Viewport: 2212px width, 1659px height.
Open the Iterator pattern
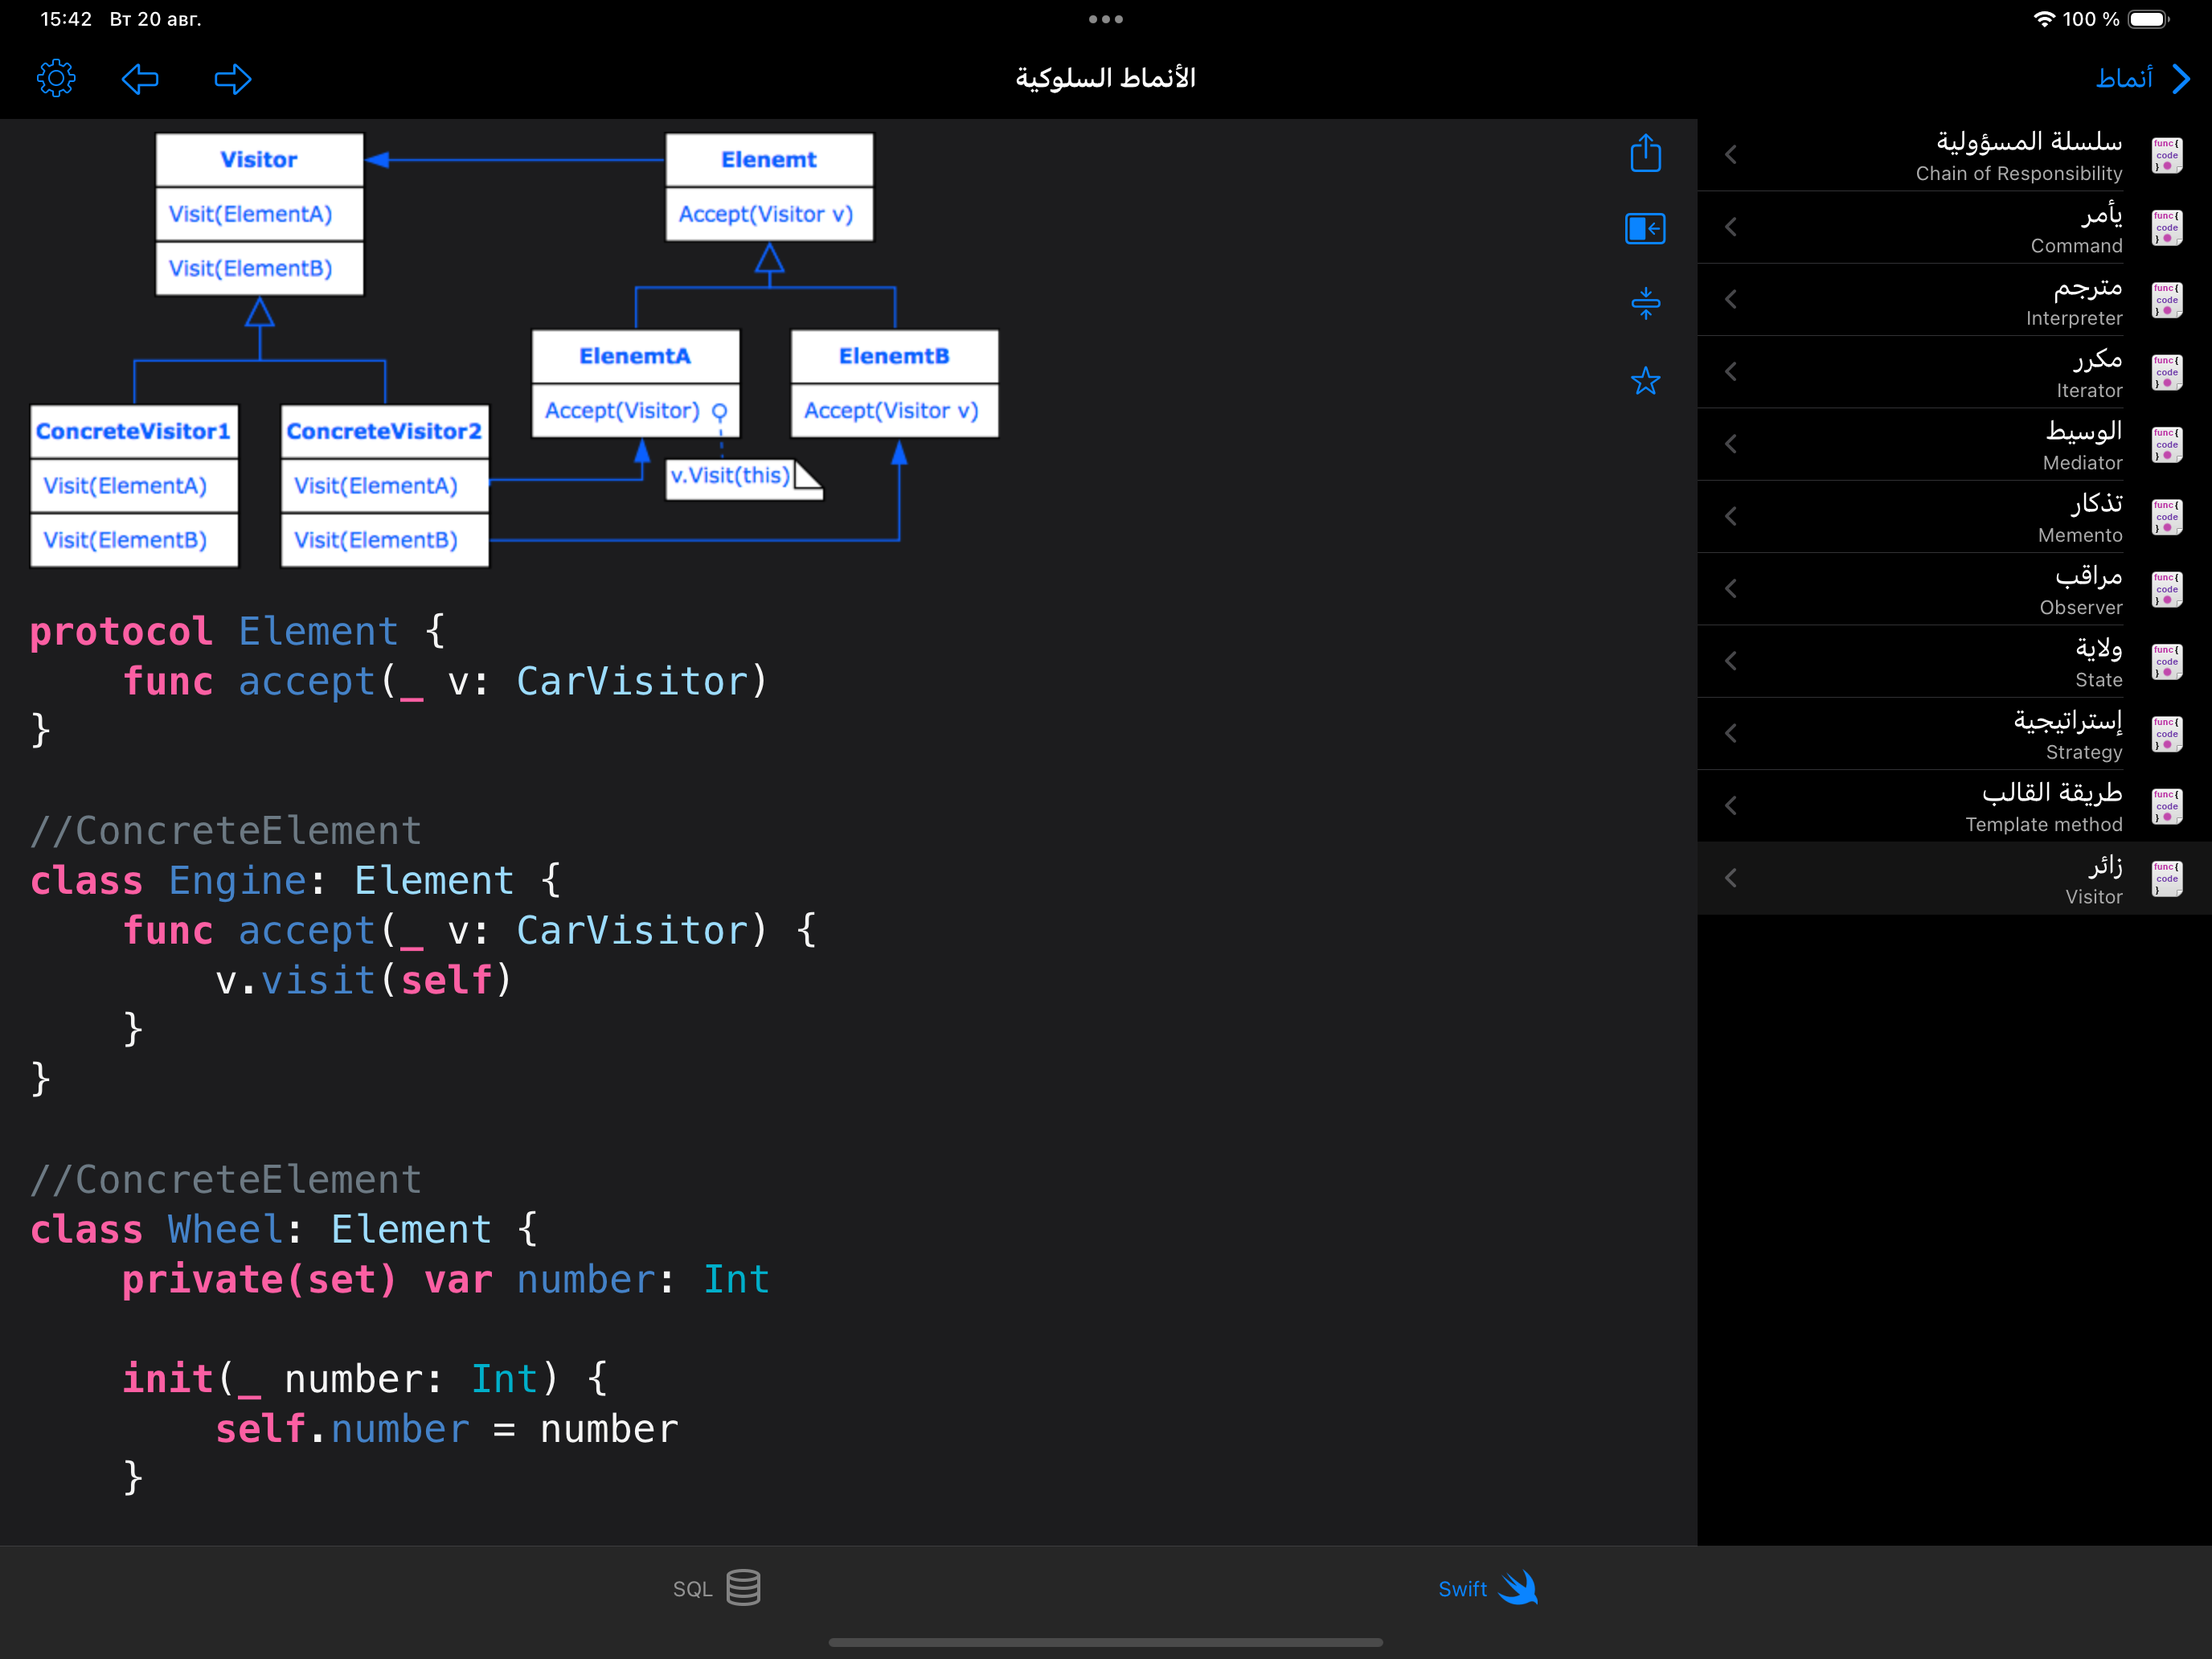click(x=1954, y=372)
